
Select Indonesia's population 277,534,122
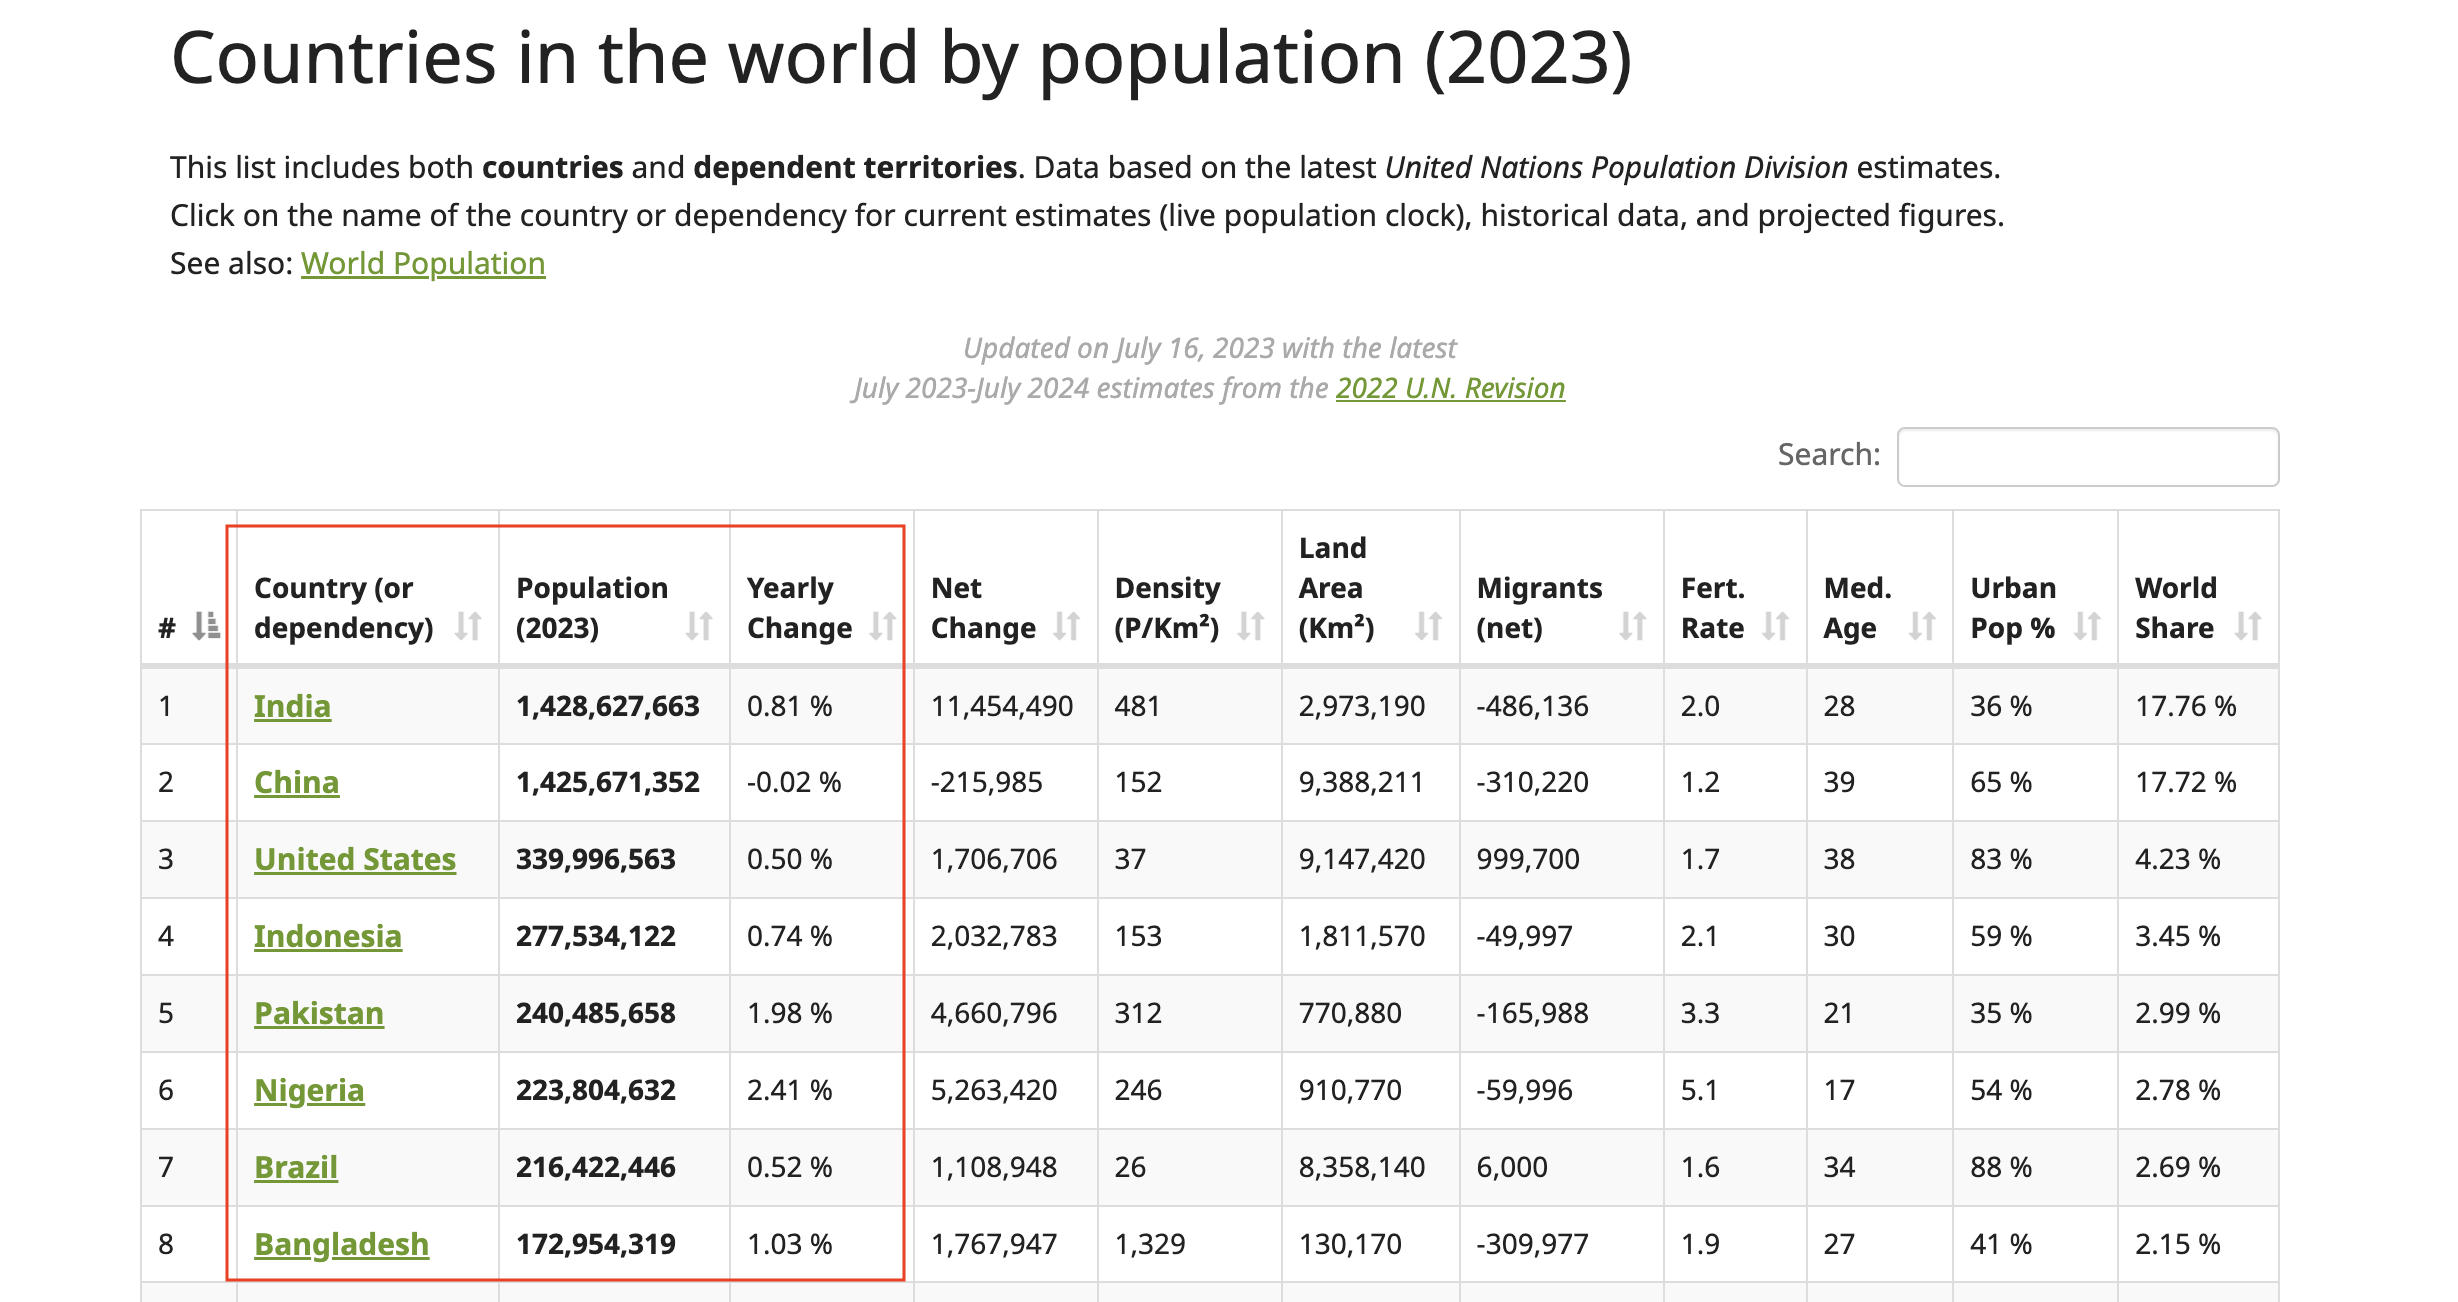coord(596,936)
